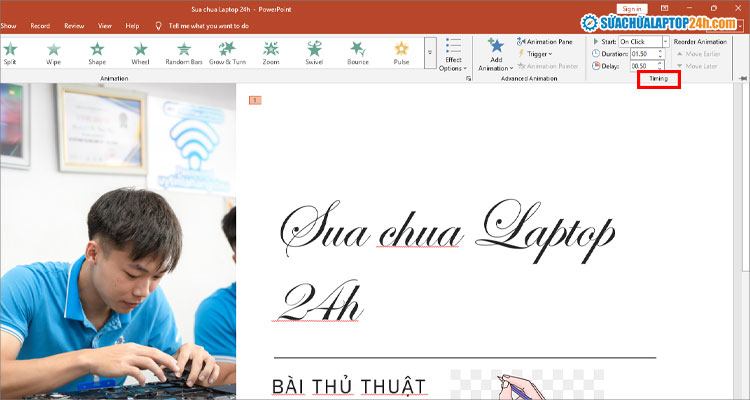Open the Record tab

click(40, 26)
